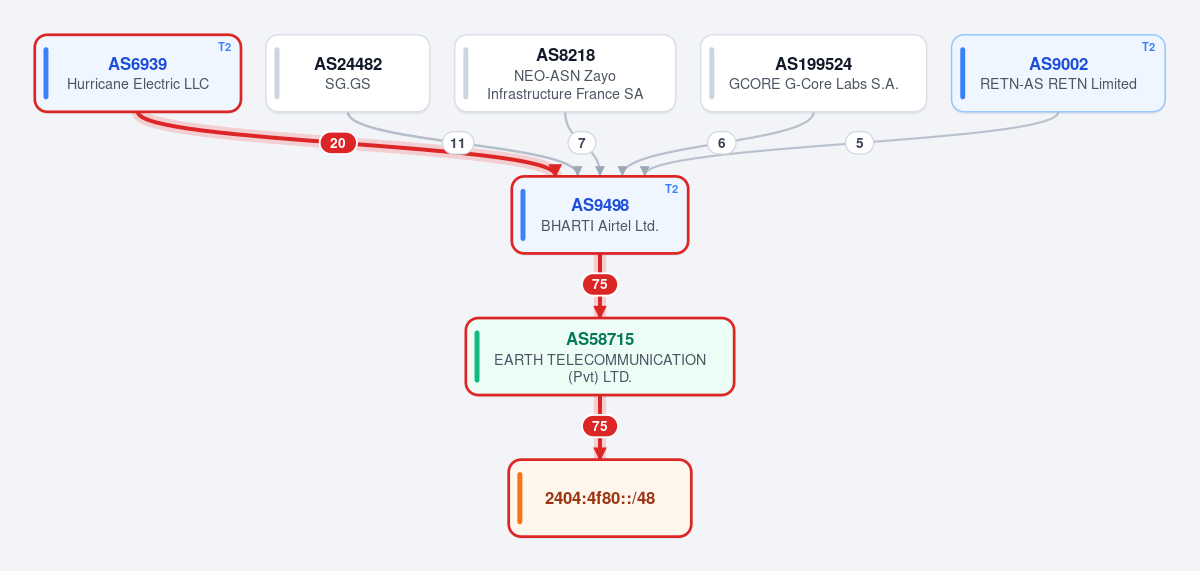Open the AS58715 EARTH TELECOMMUNICATION node
1200x571 pixels.
(600, 356)
